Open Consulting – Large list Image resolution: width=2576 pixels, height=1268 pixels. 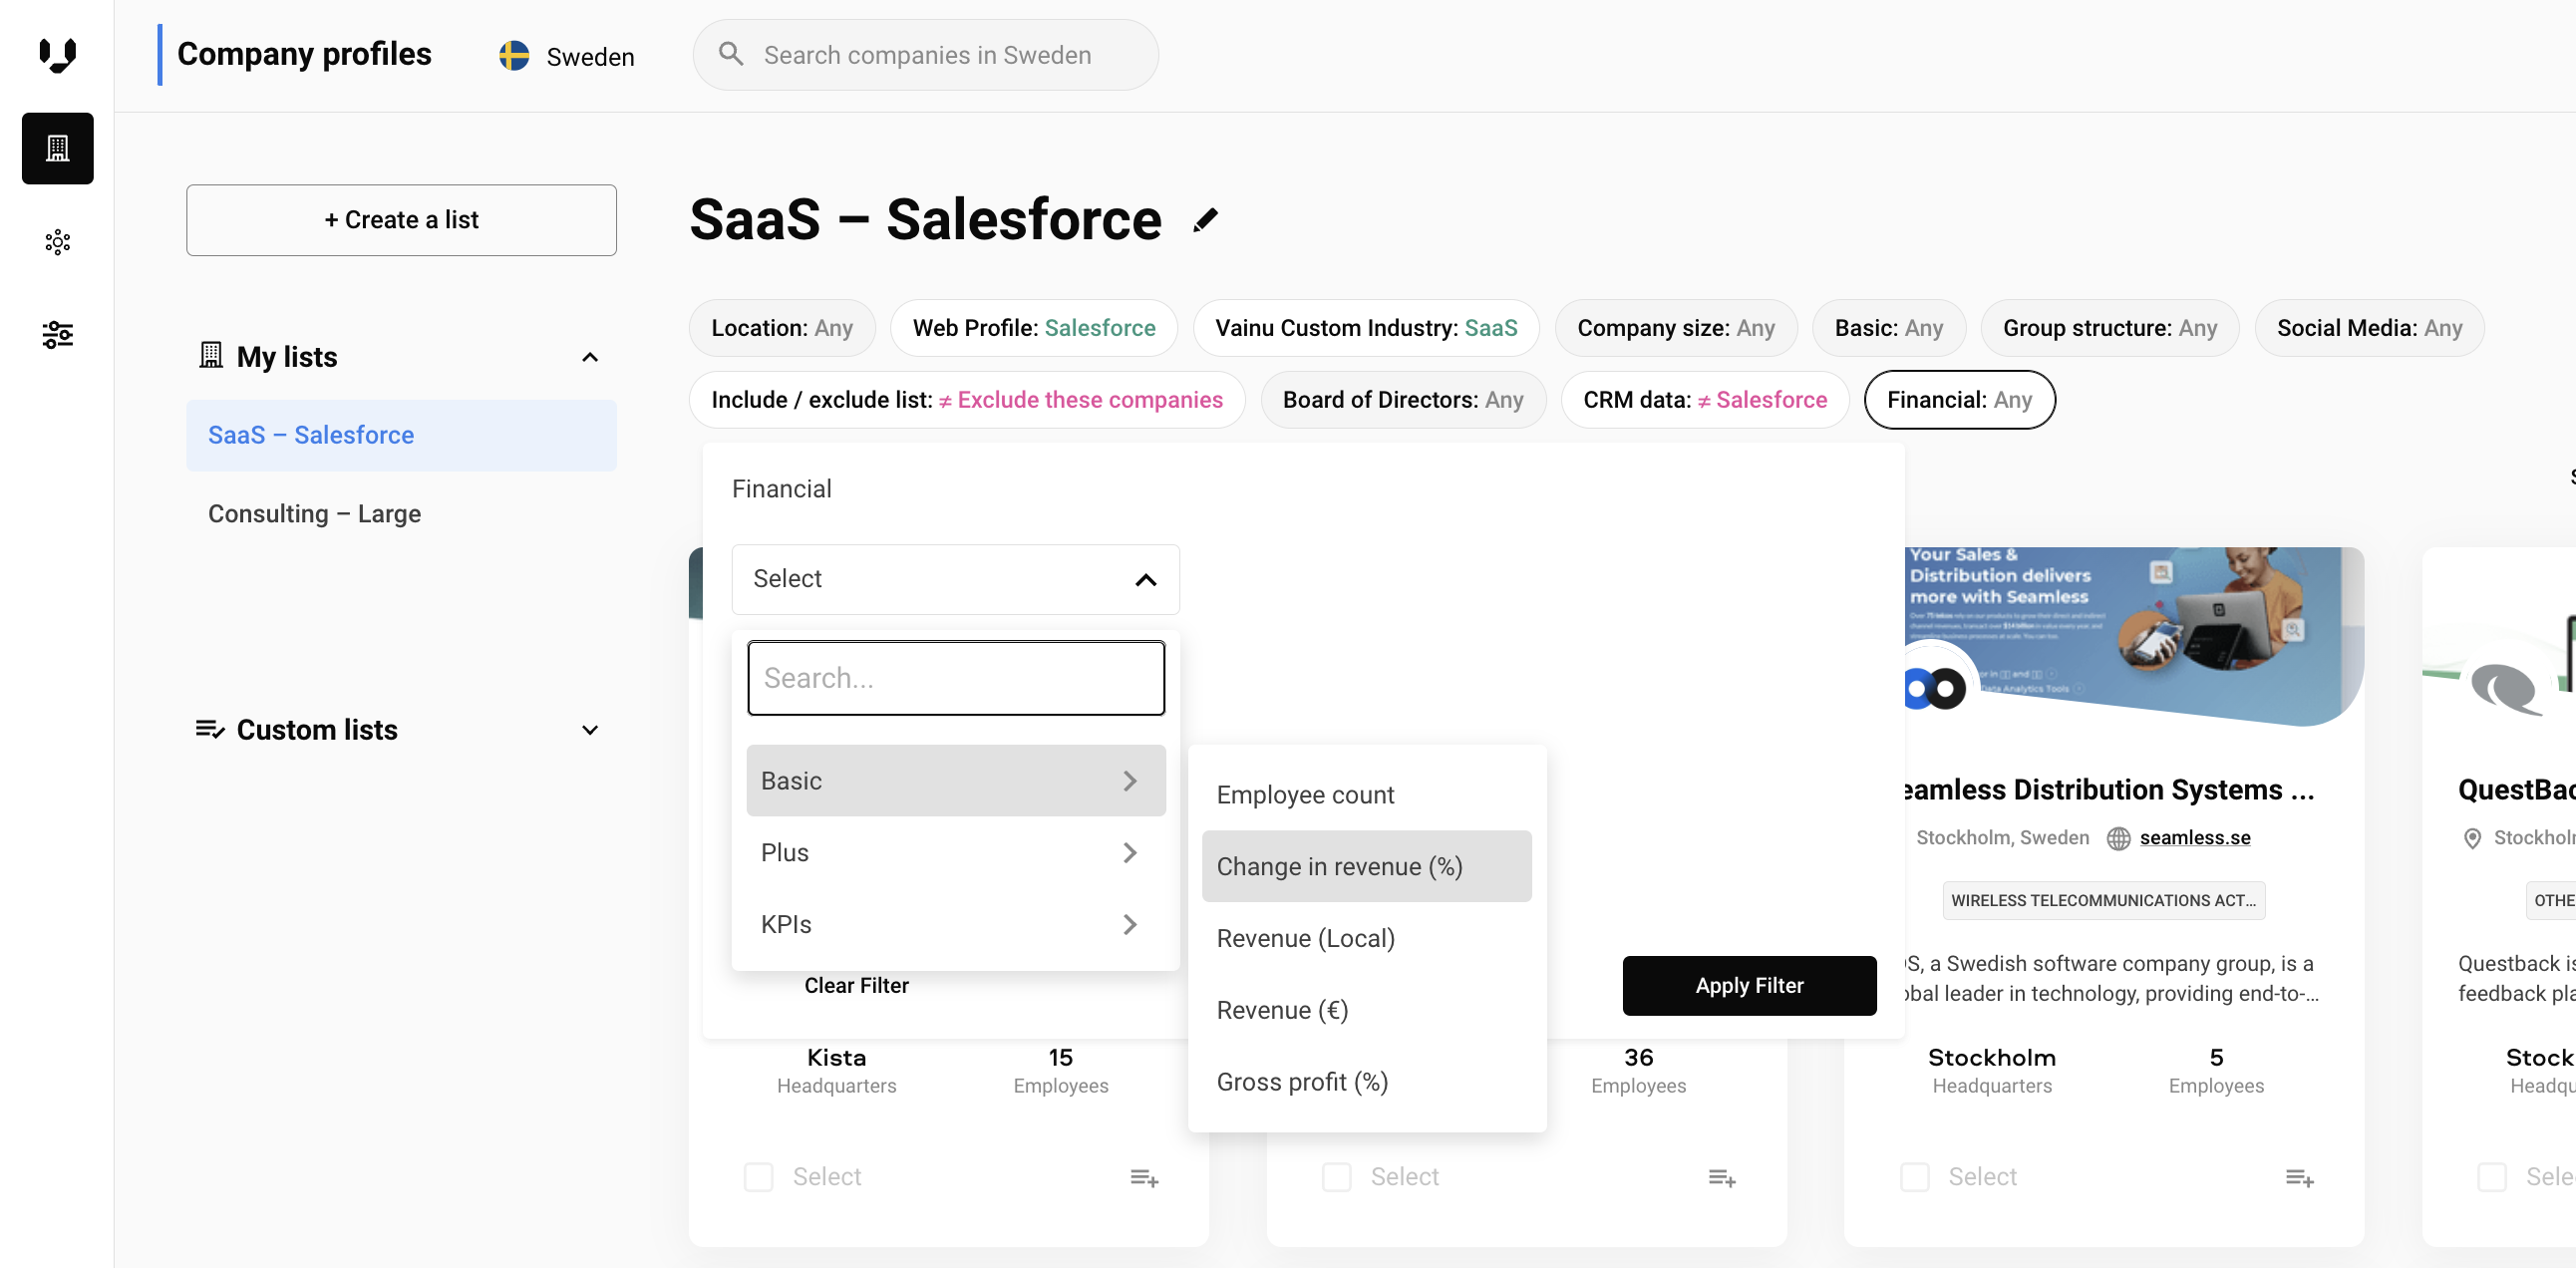tap(314, 513)
